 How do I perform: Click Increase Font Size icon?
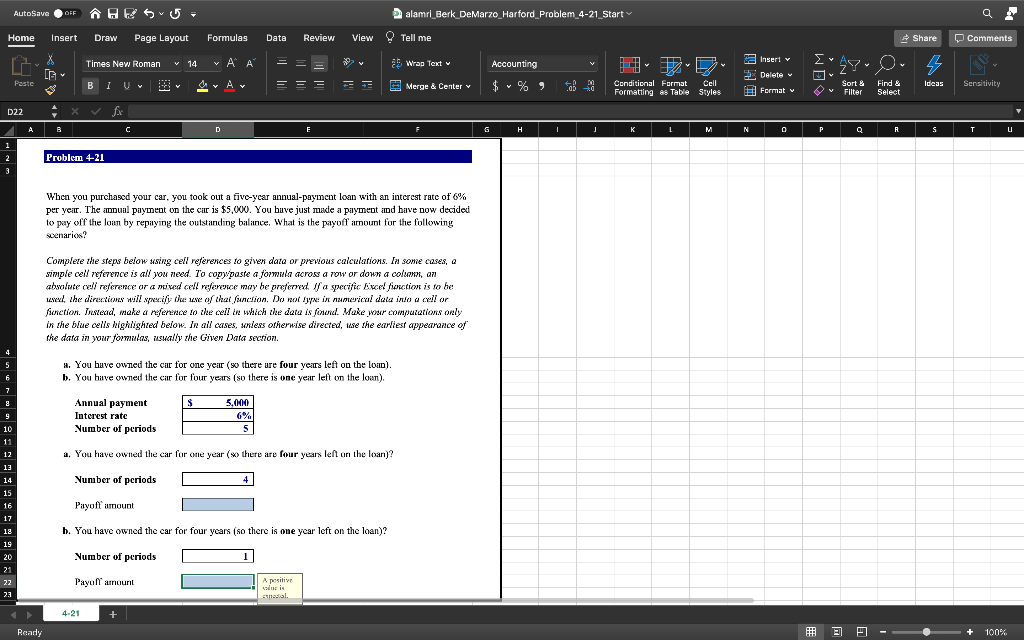tap(231, 63)
